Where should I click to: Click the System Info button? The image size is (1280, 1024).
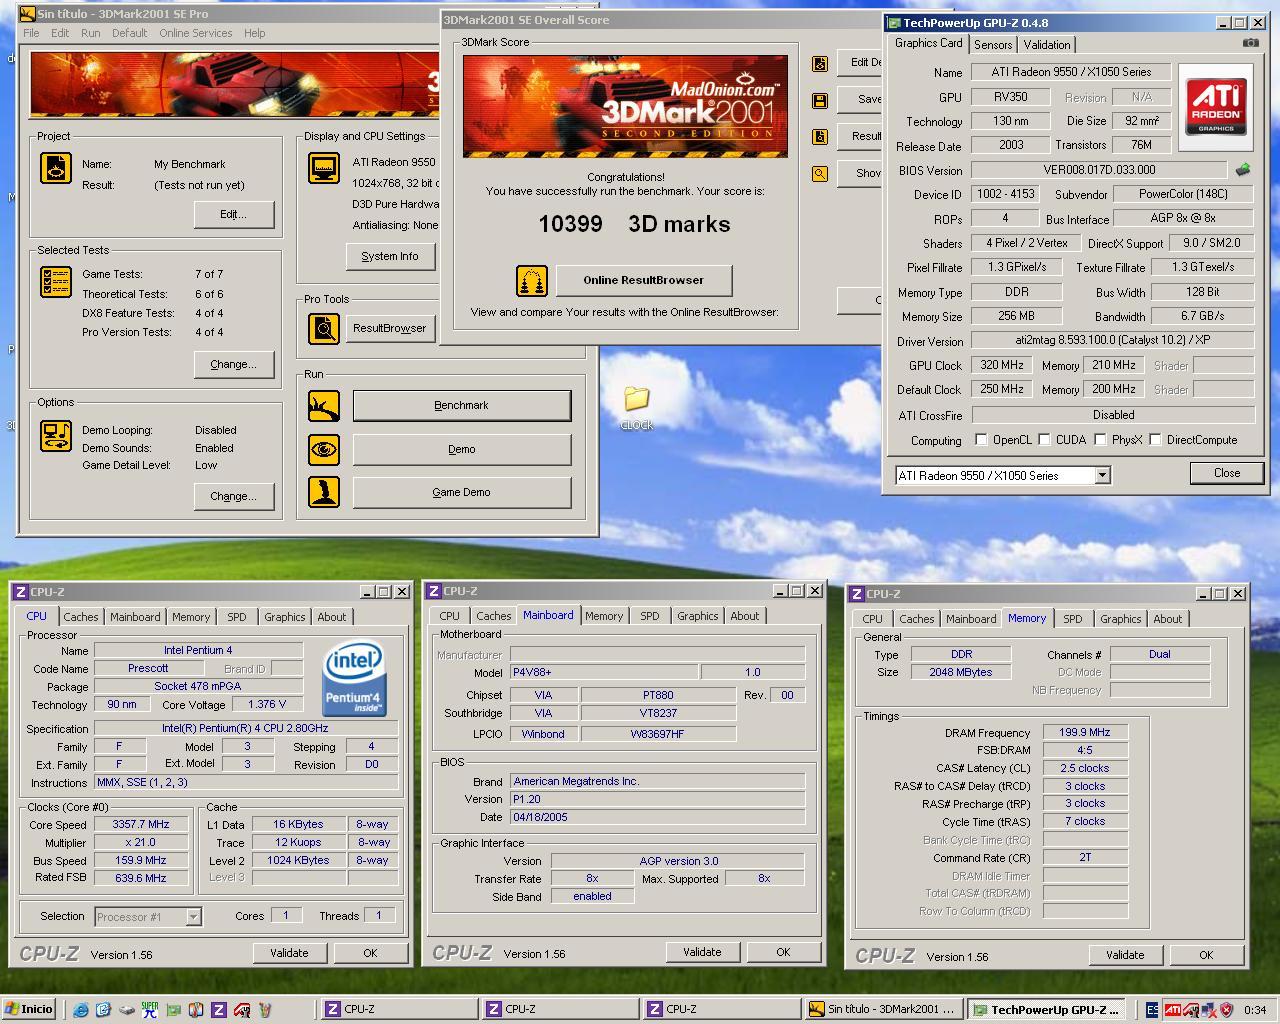tap(390, 257)
